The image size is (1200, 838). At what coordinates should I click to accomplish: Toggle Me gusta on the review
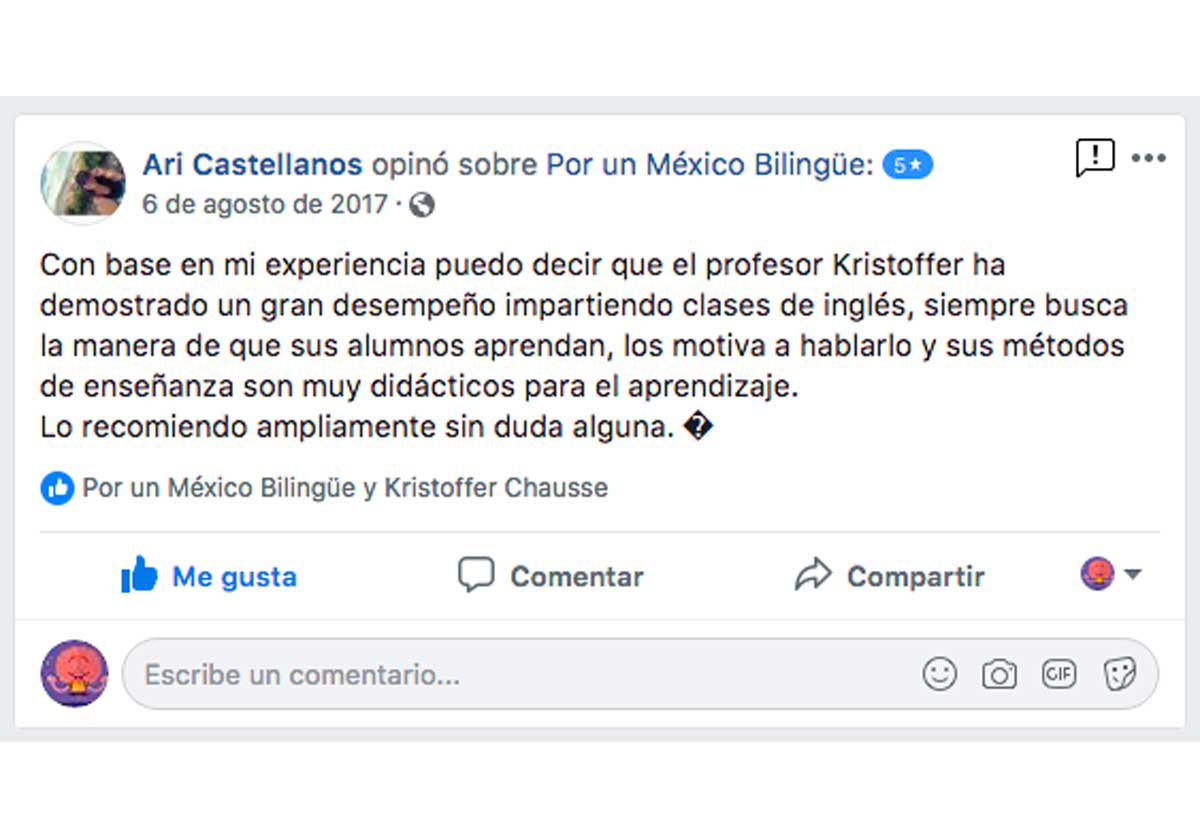click(209, 576)
